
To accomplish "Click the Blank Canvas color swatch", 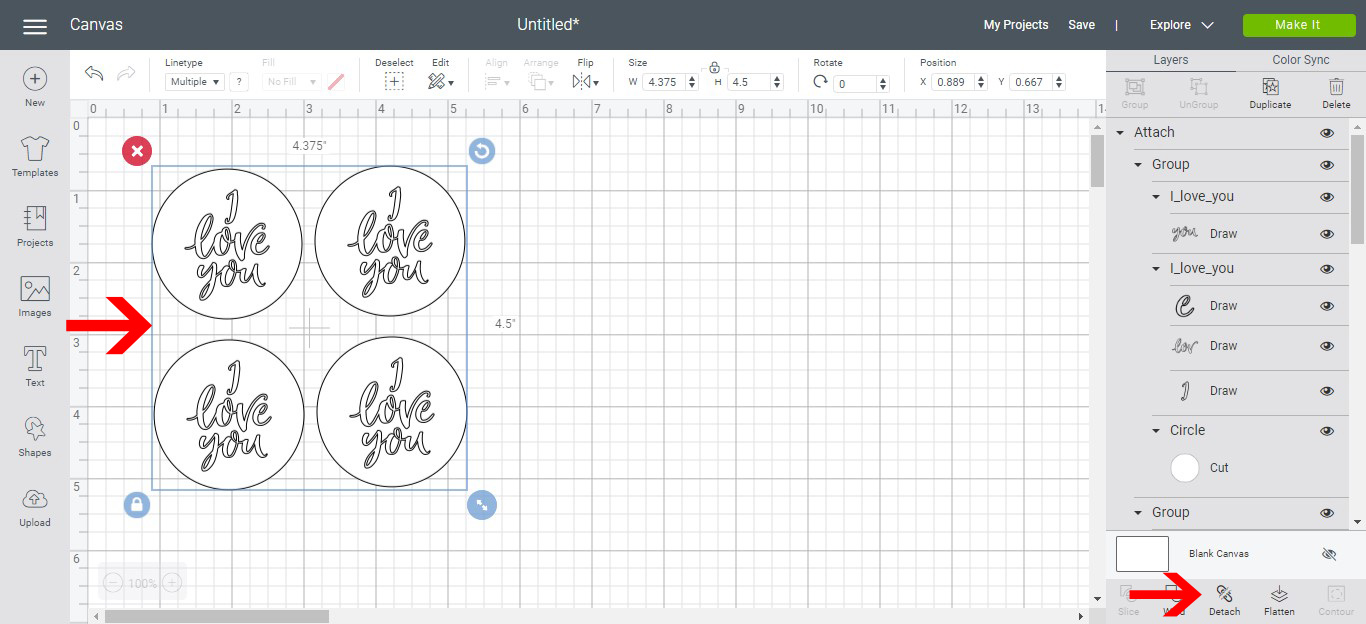I will coord(1142,554).
